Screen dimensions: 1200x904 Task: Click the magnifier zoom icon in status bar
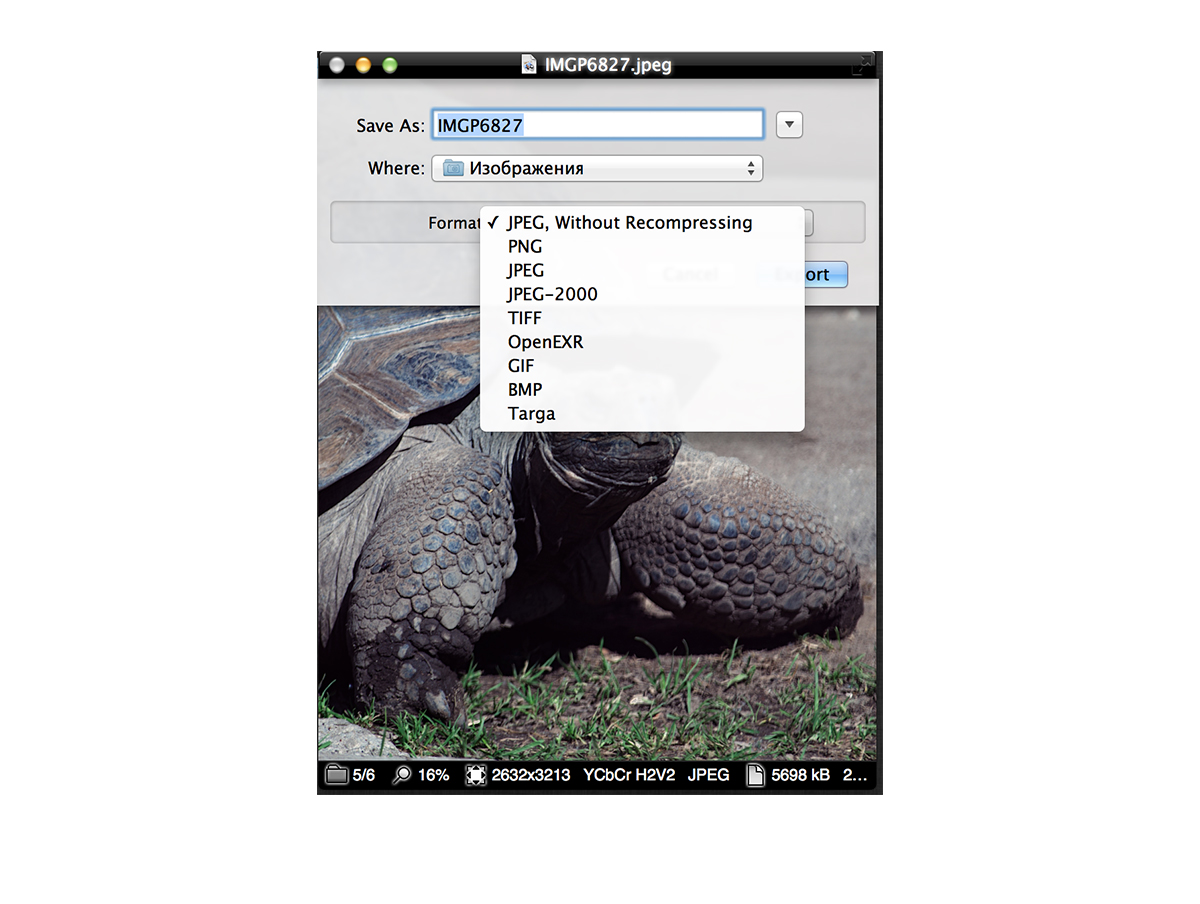tap(402, 775)
